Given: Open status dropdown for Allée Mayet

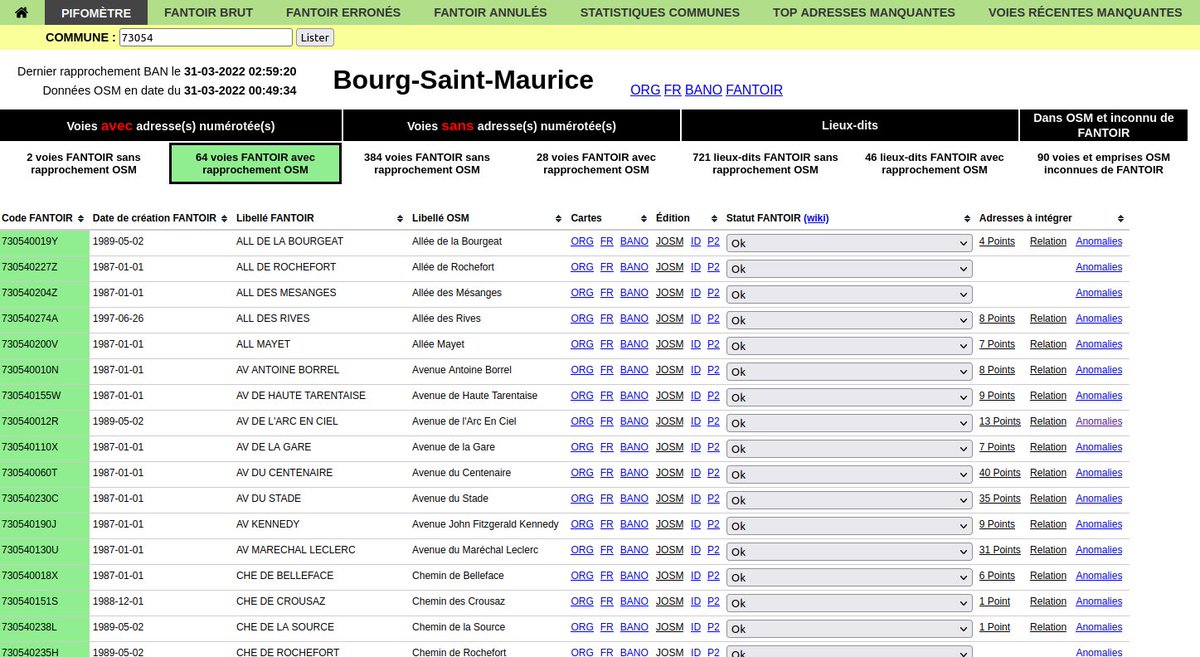Looking at the screenshot, I should pos(849,346).
